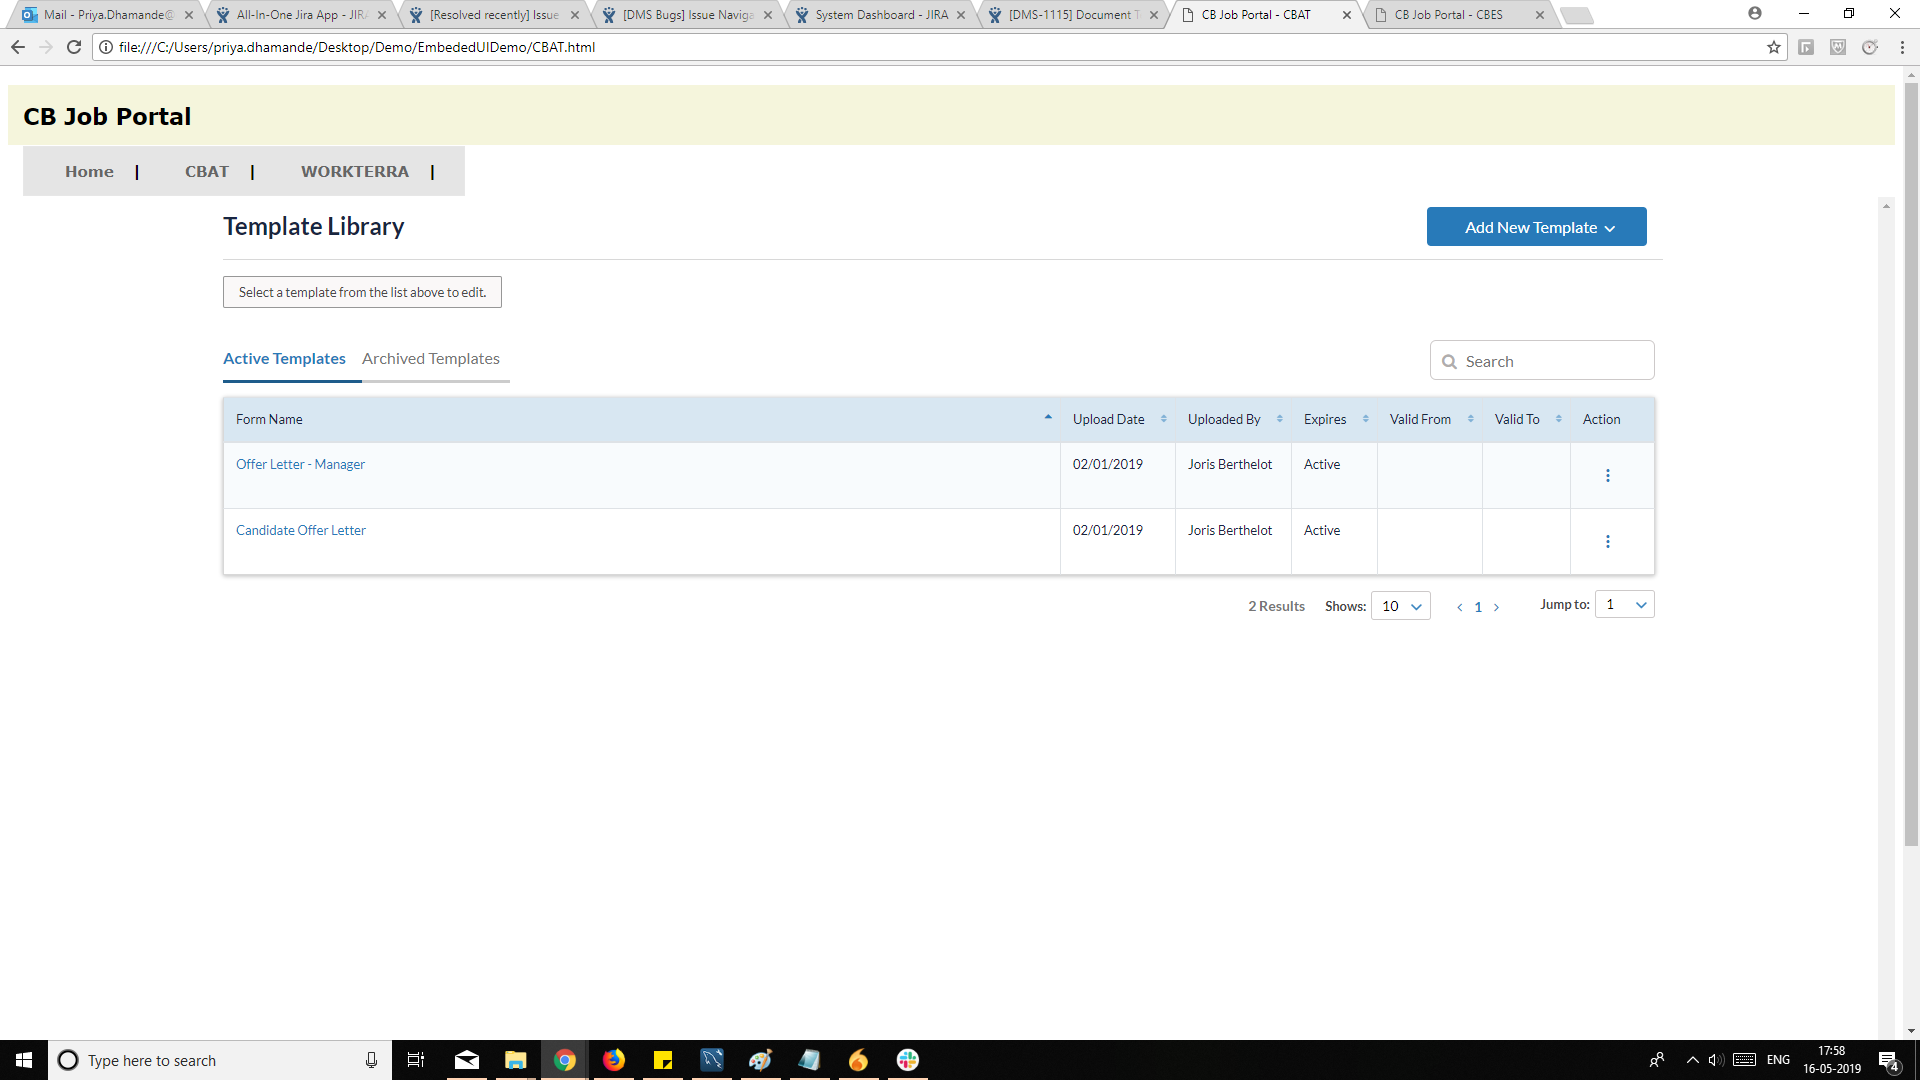Open Offer Letter - Manager template

click(x=300, y=465)
